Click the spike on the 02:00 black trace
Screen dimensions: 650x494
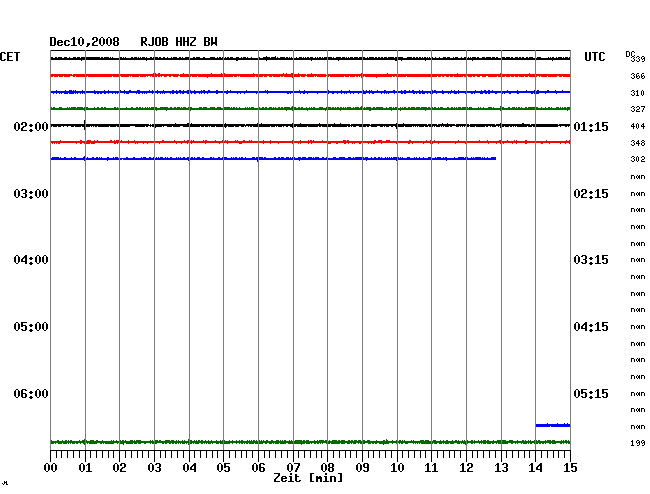coord(85,125)
